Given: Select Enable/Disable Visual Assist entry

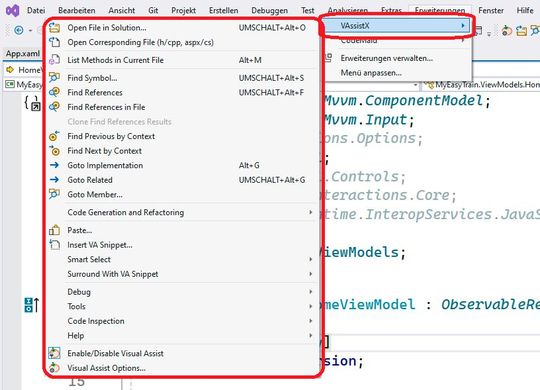Looking at the screenshot, I should click(x=181, y=353).
